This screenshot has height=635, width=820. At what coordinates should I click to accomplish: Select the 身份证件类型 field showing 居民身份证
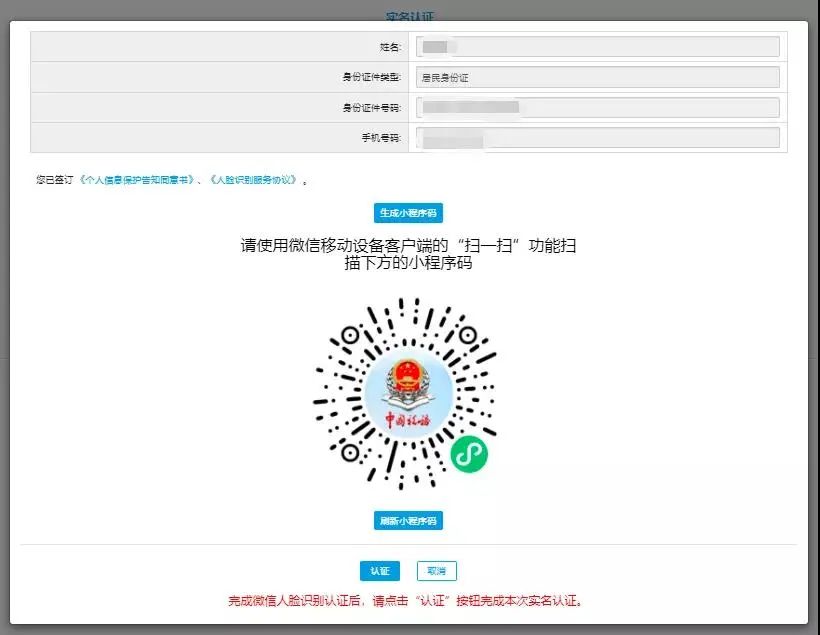[598, 77]
